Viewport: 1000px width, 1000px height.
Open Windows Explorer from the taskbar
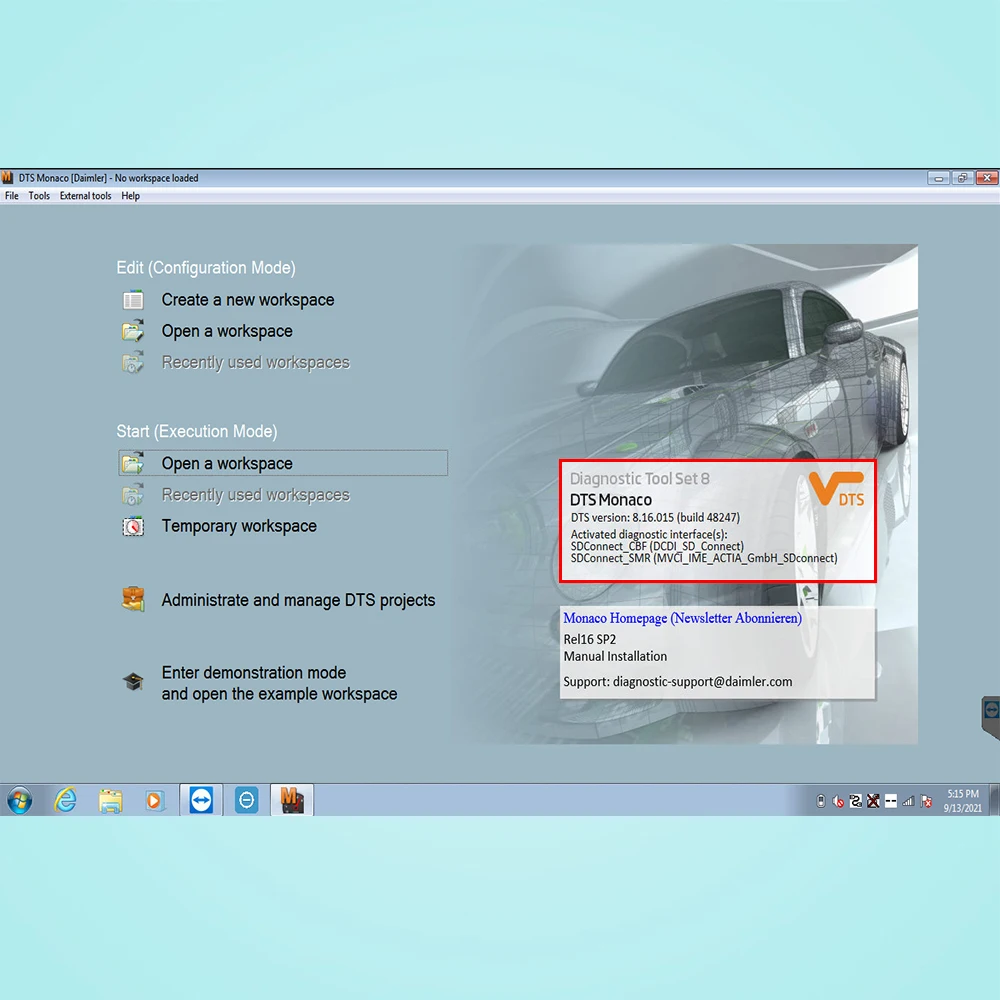point(110,800)
